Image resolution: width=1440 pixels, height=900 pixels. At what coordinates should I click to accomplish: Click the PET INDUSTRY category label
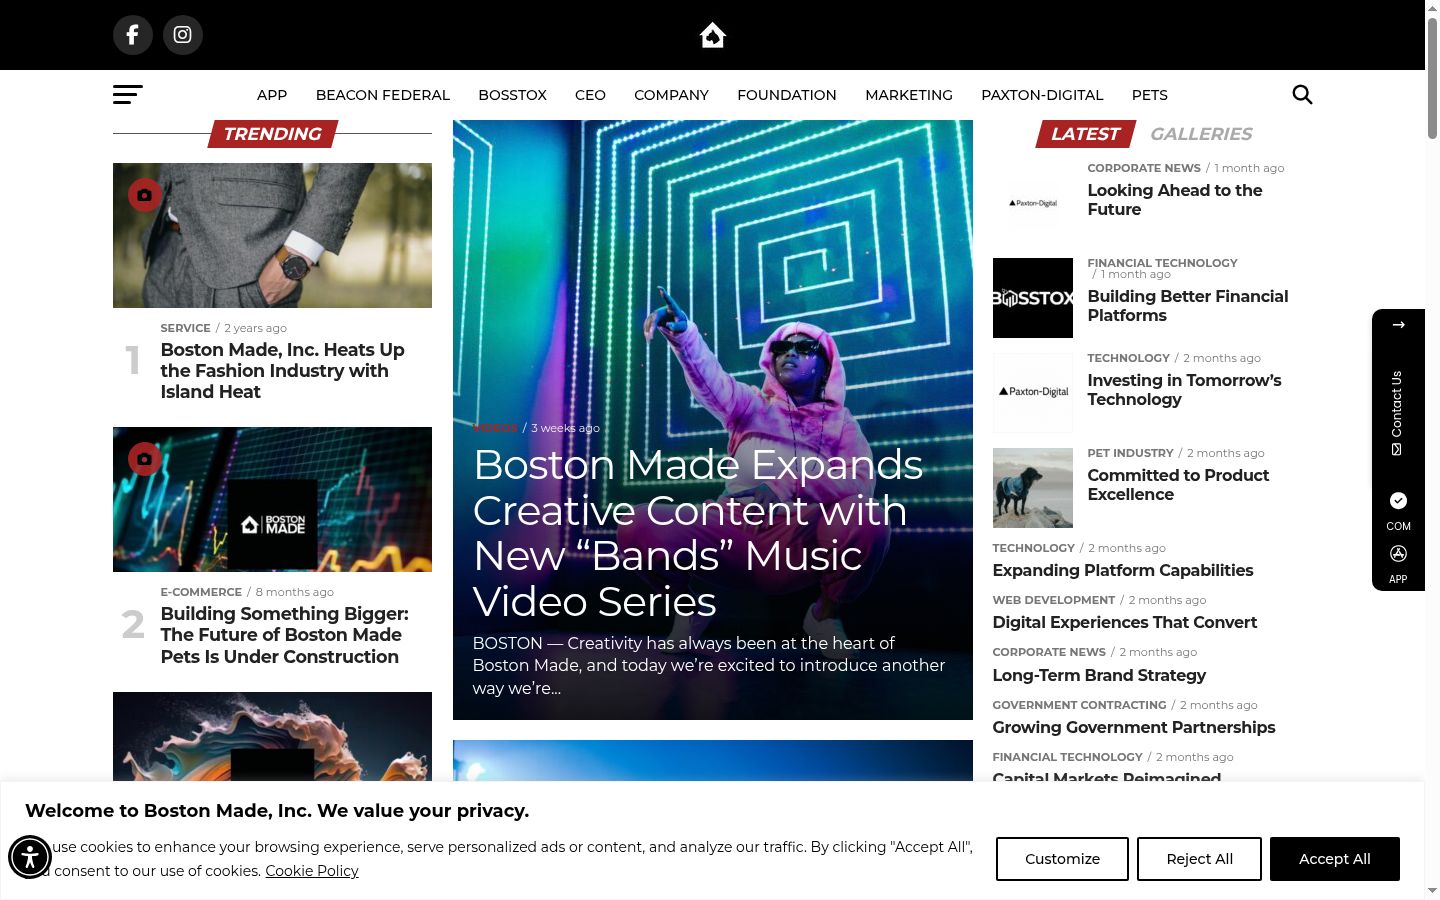coord(1130,453)
